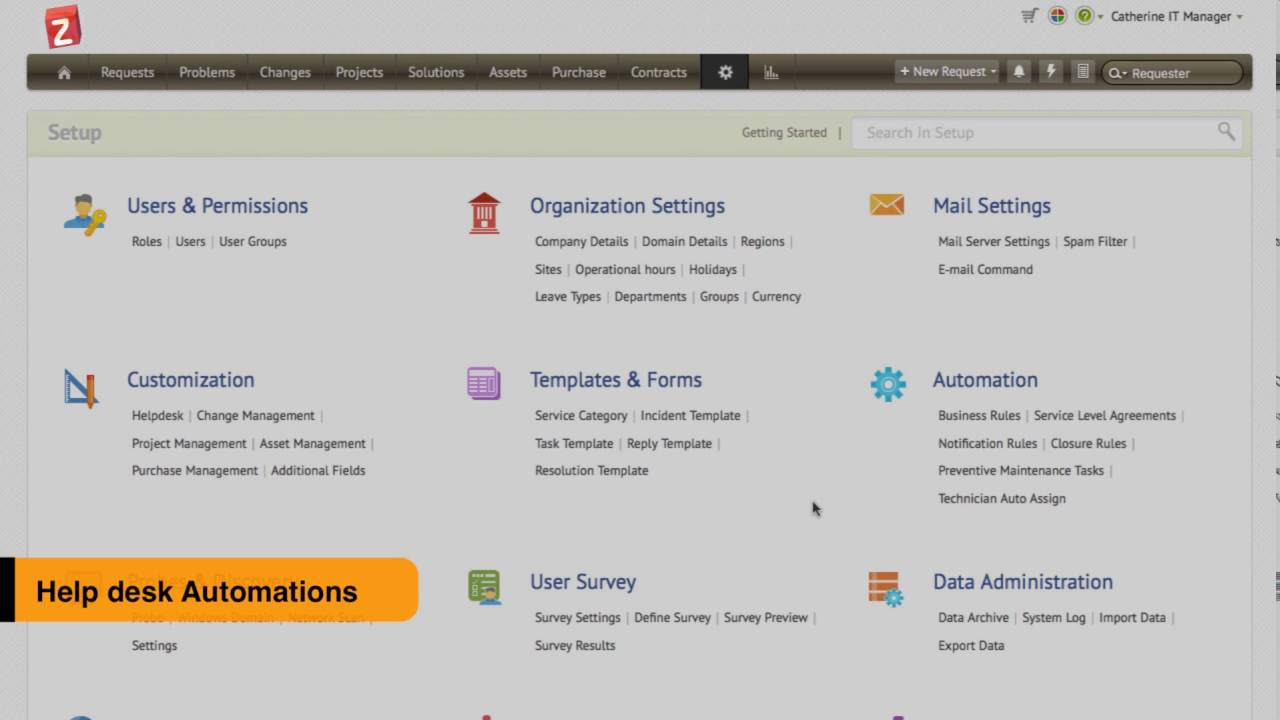This screenshot has width=1280, height=720.
Task: Open the Requests tab
Action: [127, 72]
